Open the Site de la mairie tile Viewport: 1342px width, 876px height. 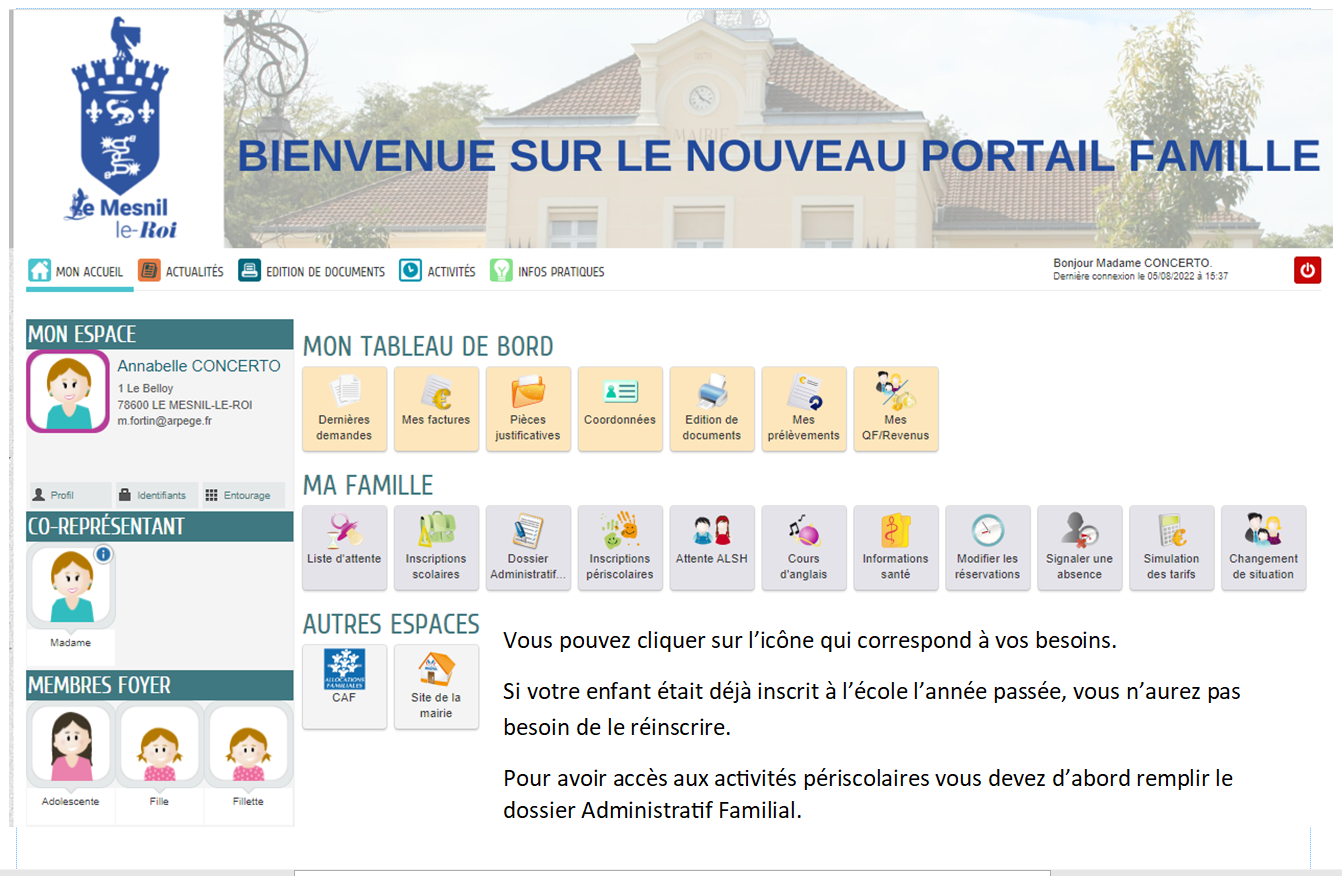pos(436,686)
